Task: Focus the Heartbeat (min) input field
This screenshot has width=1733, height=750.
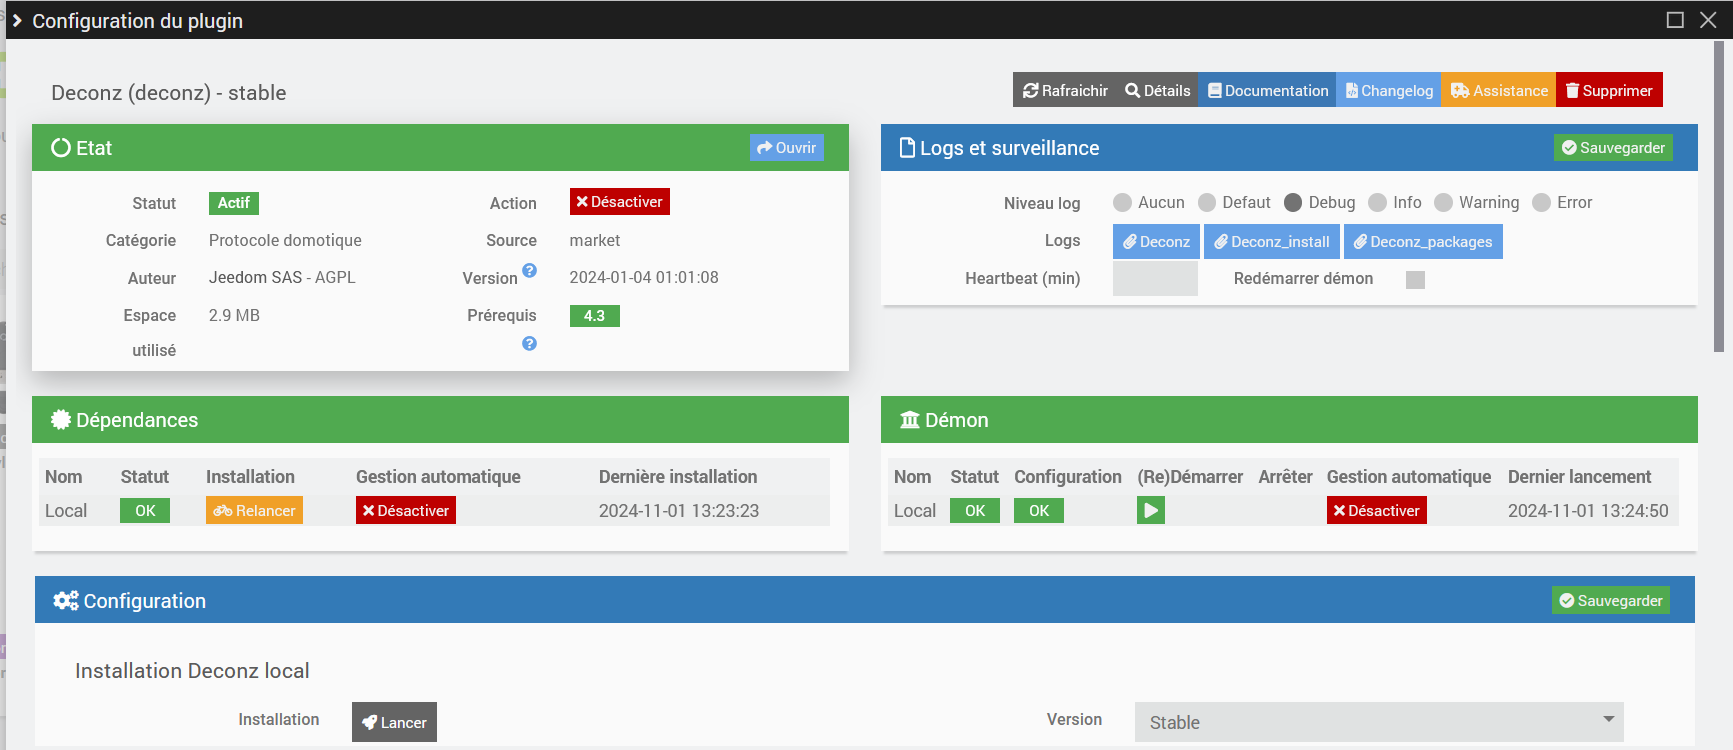Action: click(x=1155, y=279)
